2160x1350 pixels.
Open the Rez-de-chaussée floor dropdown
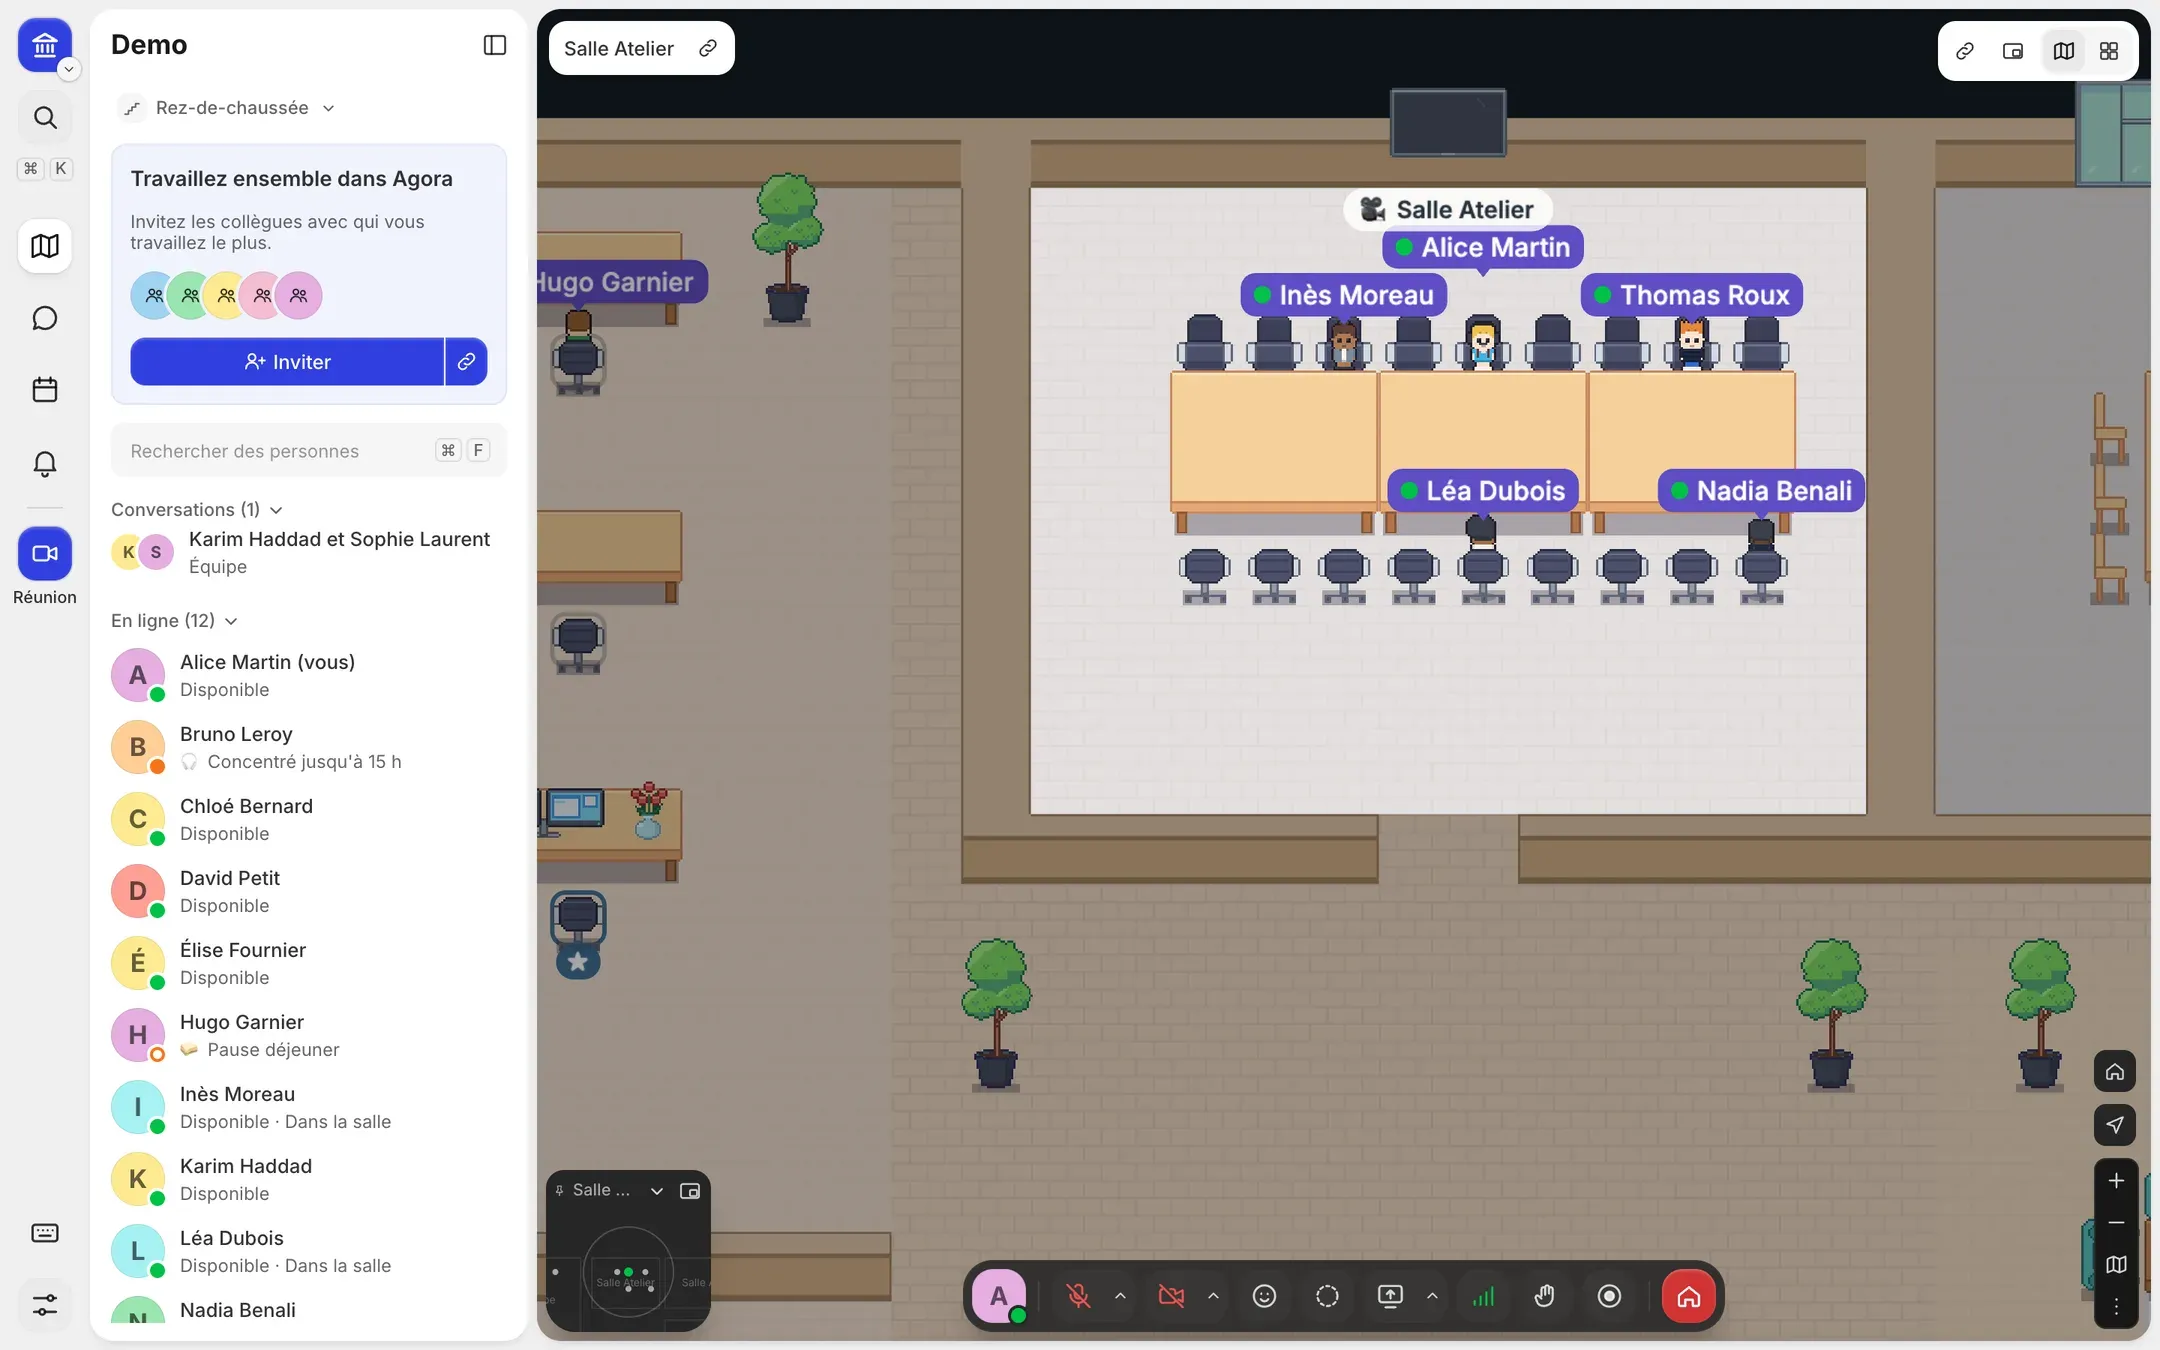pos(227,107)
